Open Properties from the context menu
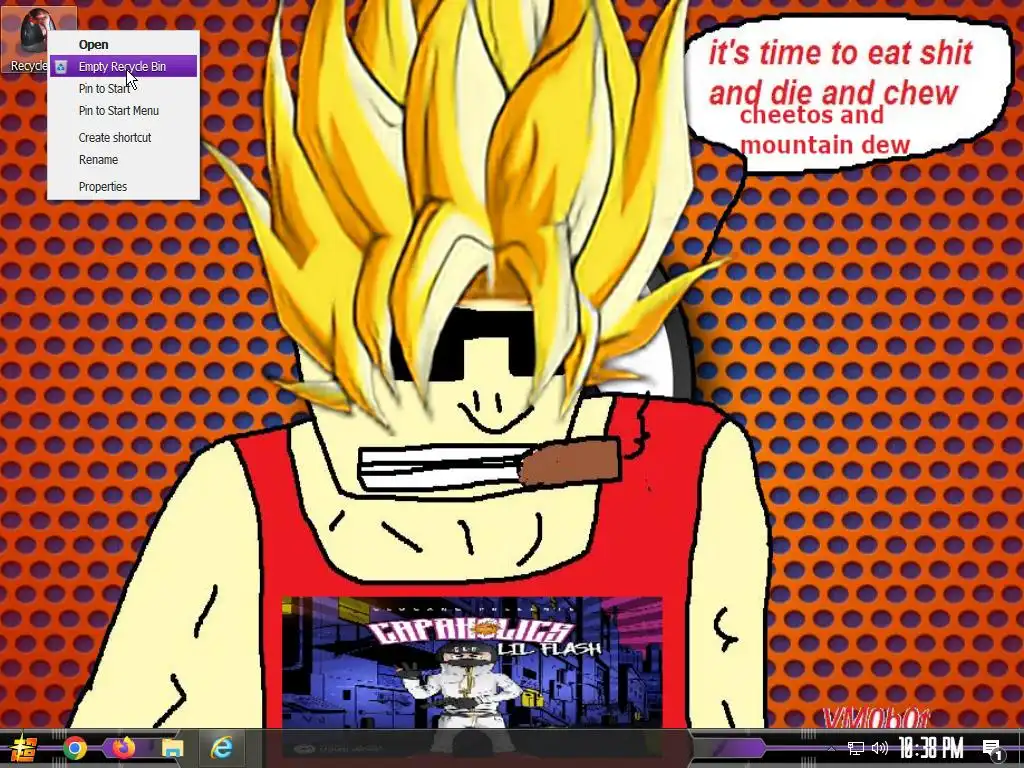The image size is (1024, 768). (123, 186)
